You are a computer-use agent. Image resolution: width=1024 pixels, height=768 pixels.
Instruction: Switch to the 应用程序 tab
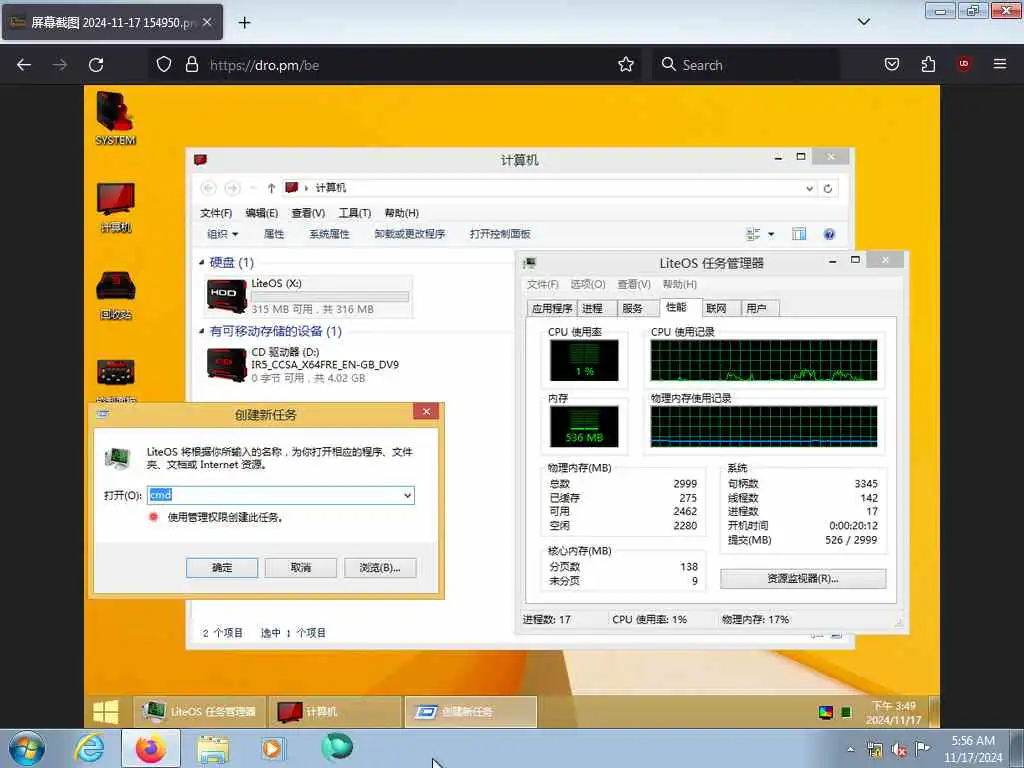(552, 308)
